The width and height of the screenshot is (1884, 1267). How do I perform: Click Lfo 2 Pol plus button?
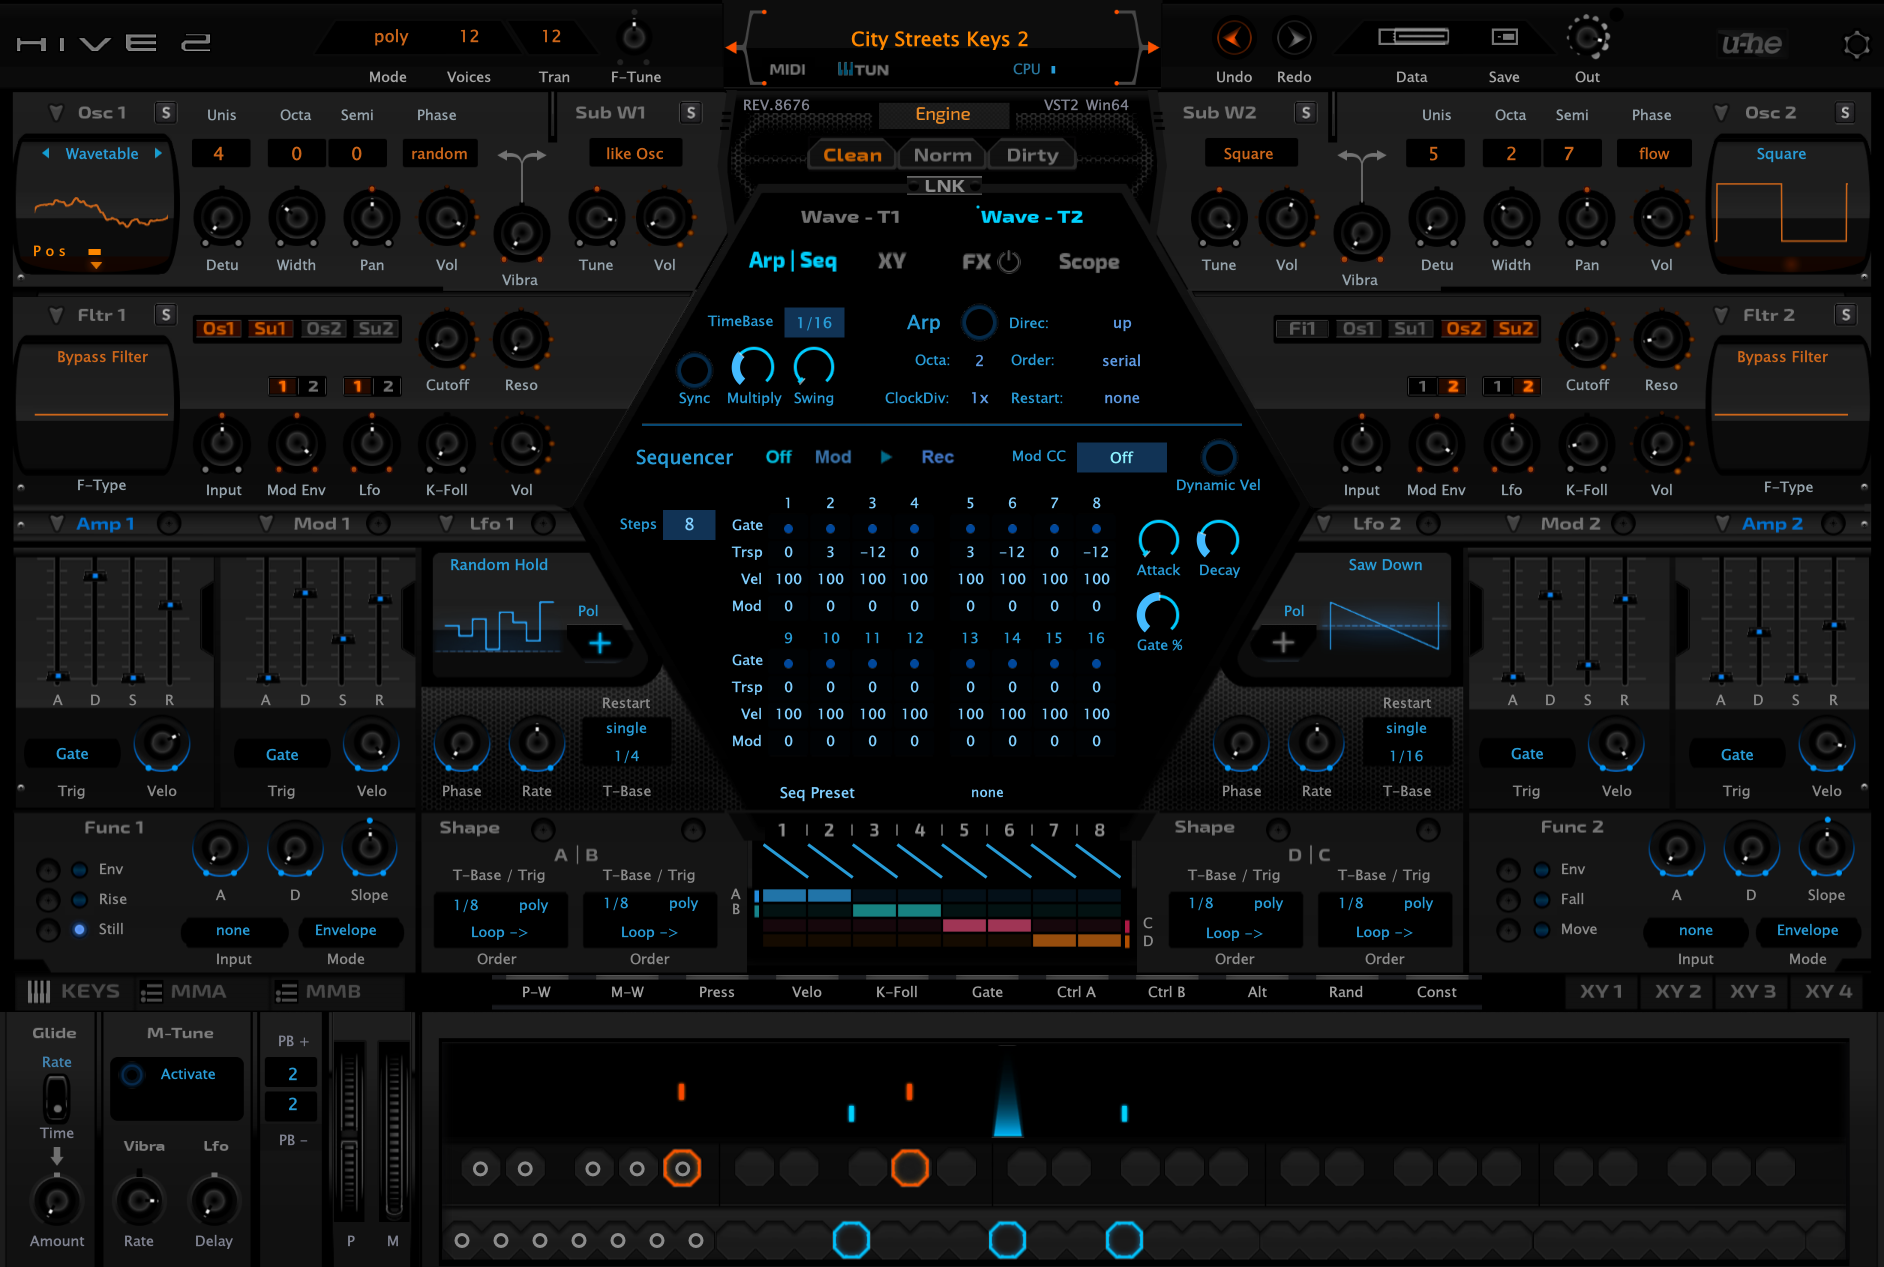point(1283,643)
